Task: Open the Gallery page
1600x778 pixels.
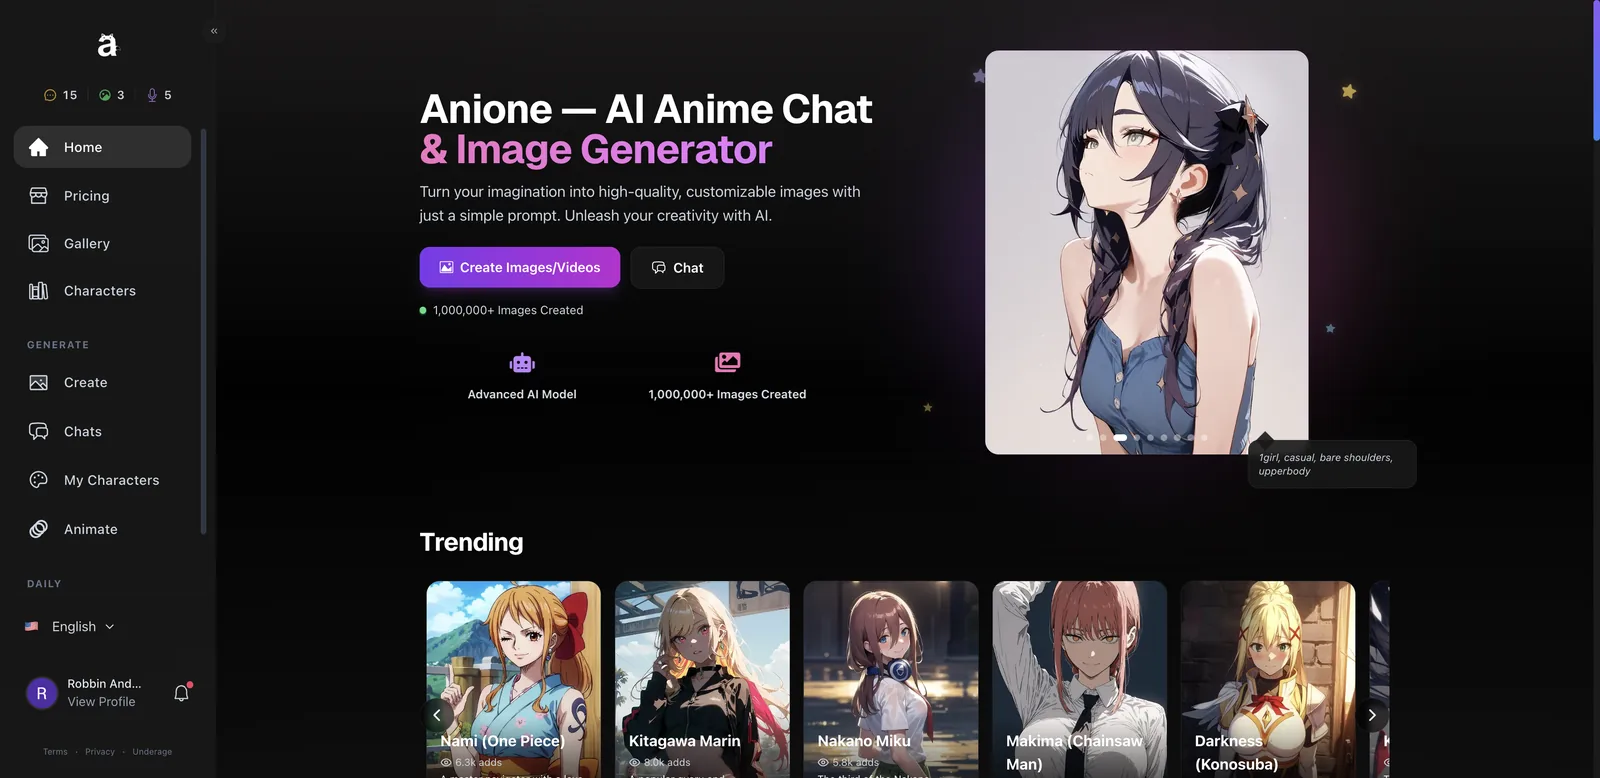Action: pyautogui.click(x=102, y=243)
